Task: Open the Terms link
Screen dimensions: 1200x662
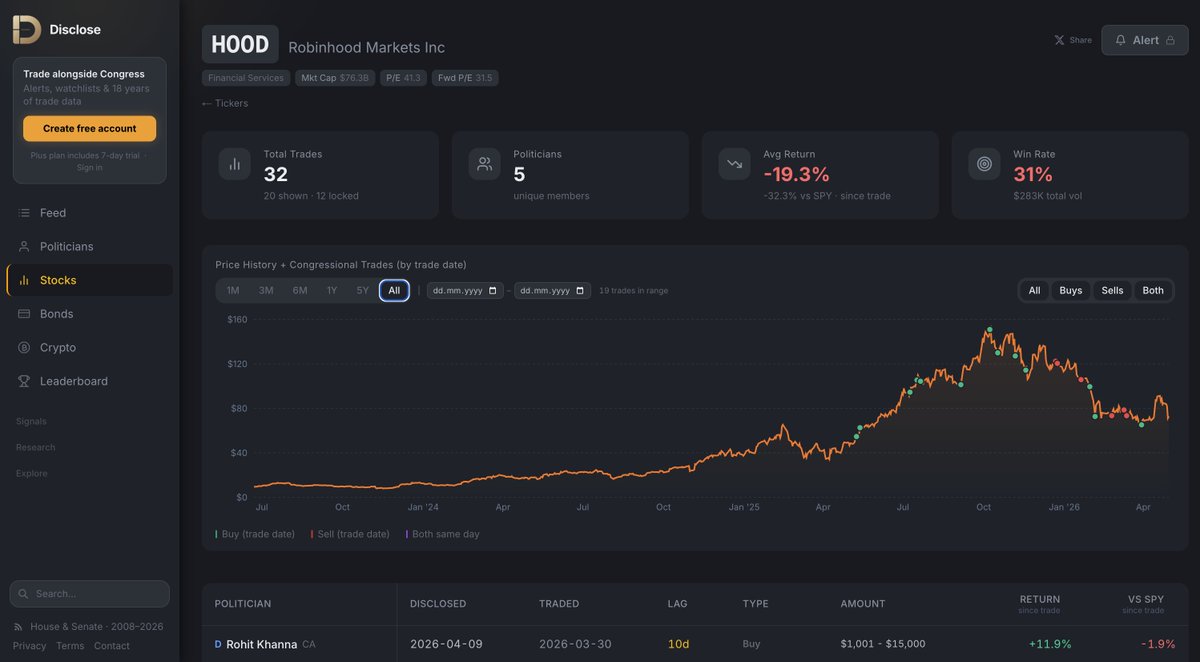Action: (x=70, y=646)
